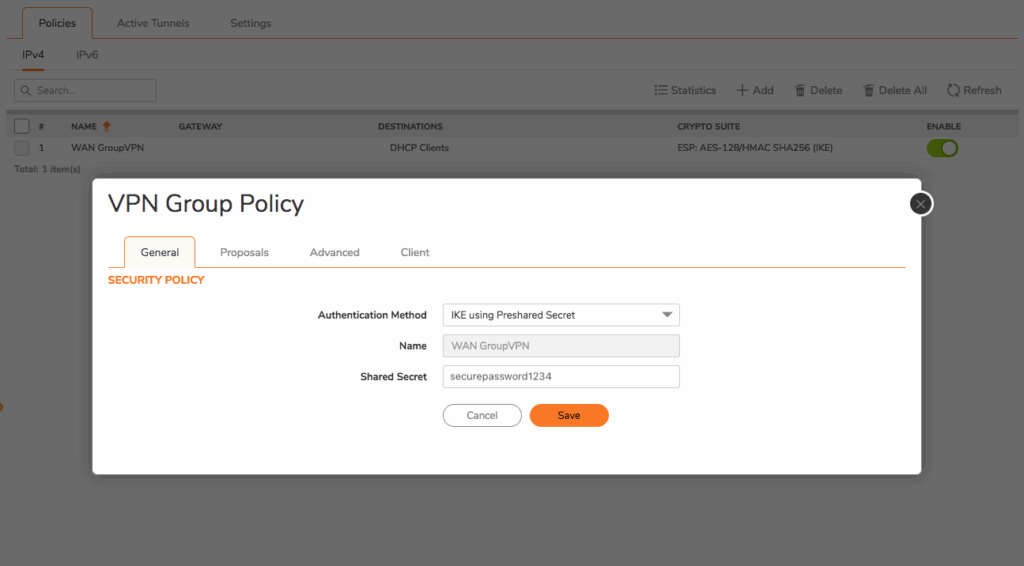Check the WAN GroupVPN row checkbox
Viewport: 1024px width, 566px height.
pos(22,148)
